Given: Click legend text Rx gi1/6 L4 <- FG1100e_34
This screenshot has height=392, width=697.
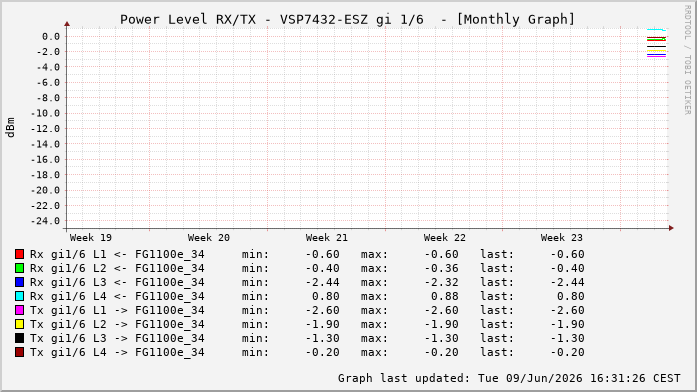Looking at the screenshot, I should point(117,296).
